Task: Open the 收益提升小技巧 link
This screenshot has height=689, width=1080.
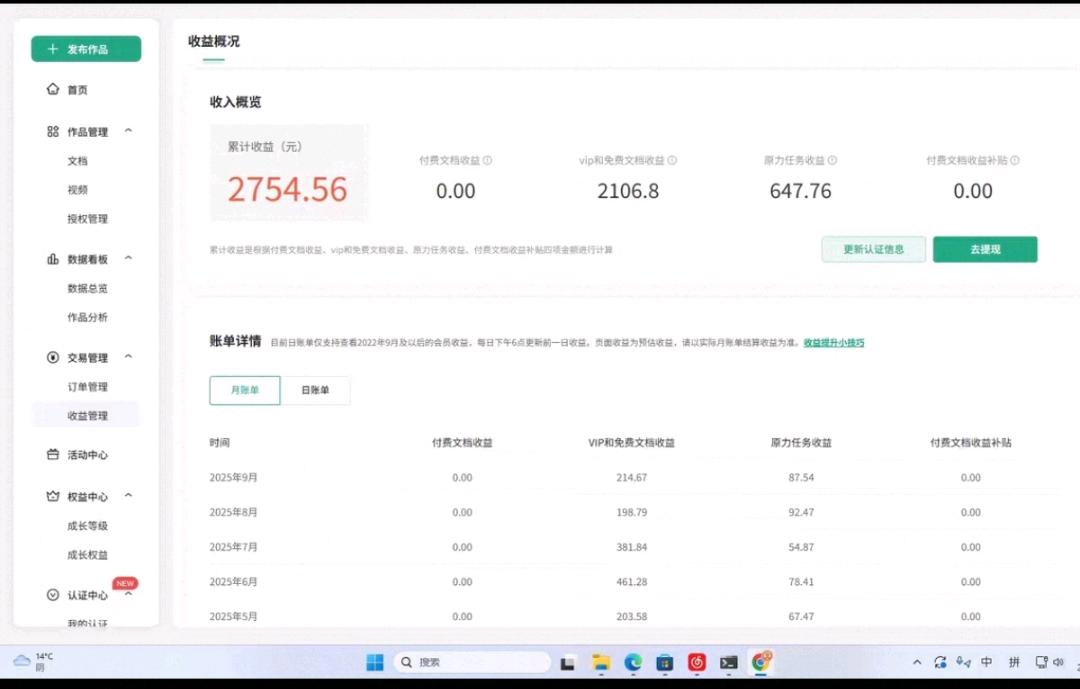Action: click(x=834, y=342)
